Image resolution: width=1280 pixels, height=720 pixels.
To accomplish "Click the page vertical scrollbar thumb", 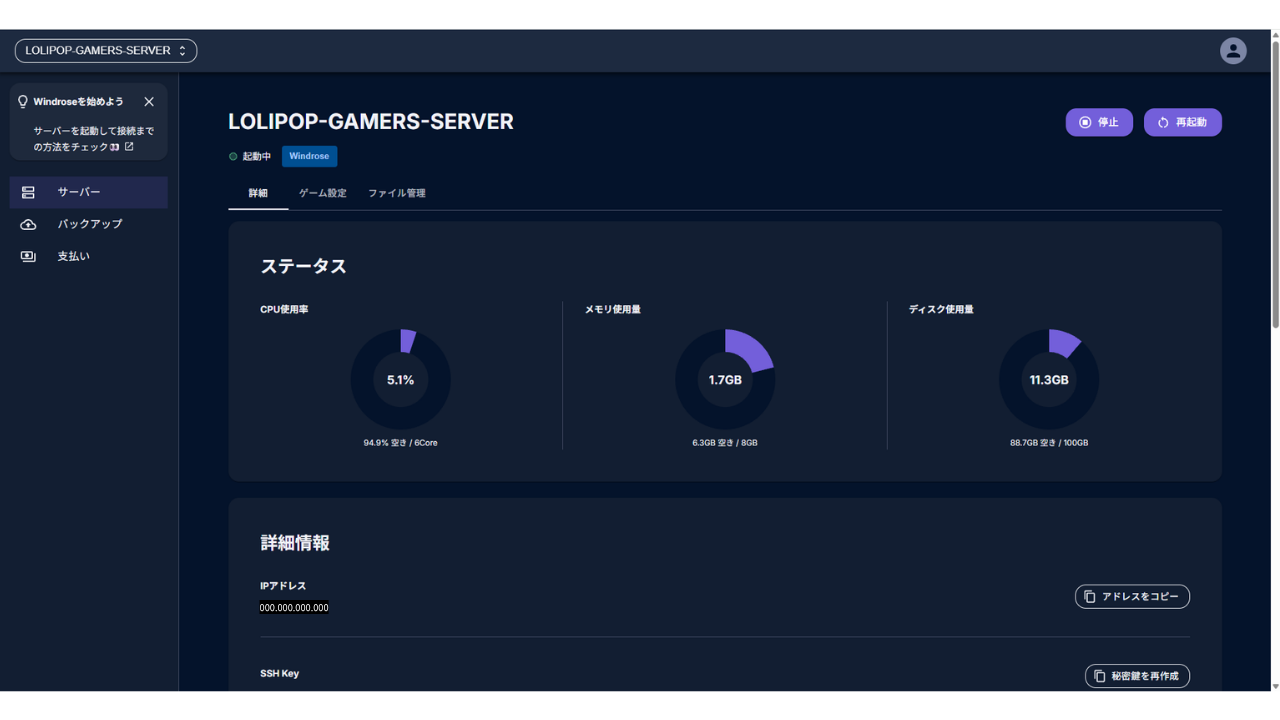I will click(1275, 185).
